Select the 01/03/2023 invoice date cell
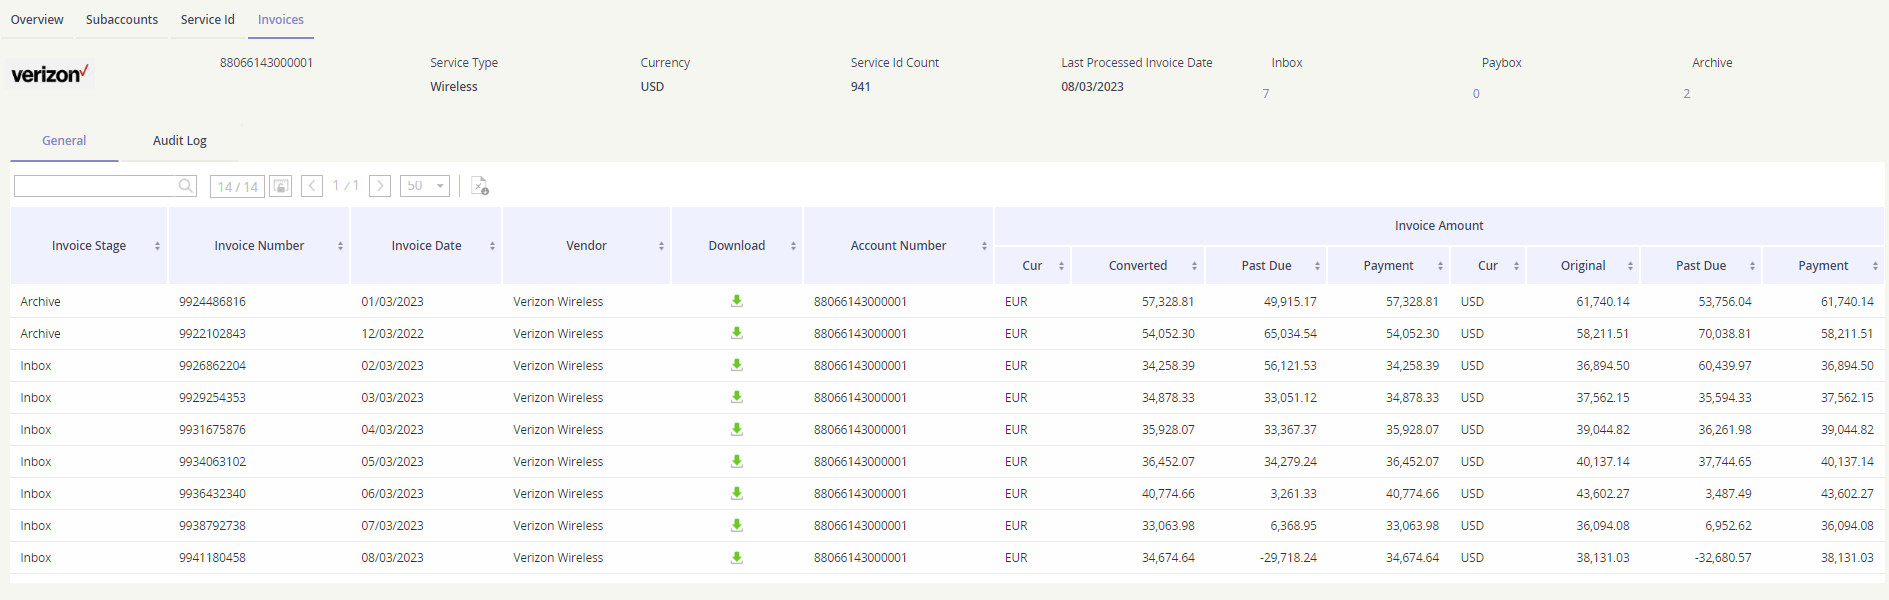Image resolution: width=1889 pixels, height=600 pixels. coord(392,302)
